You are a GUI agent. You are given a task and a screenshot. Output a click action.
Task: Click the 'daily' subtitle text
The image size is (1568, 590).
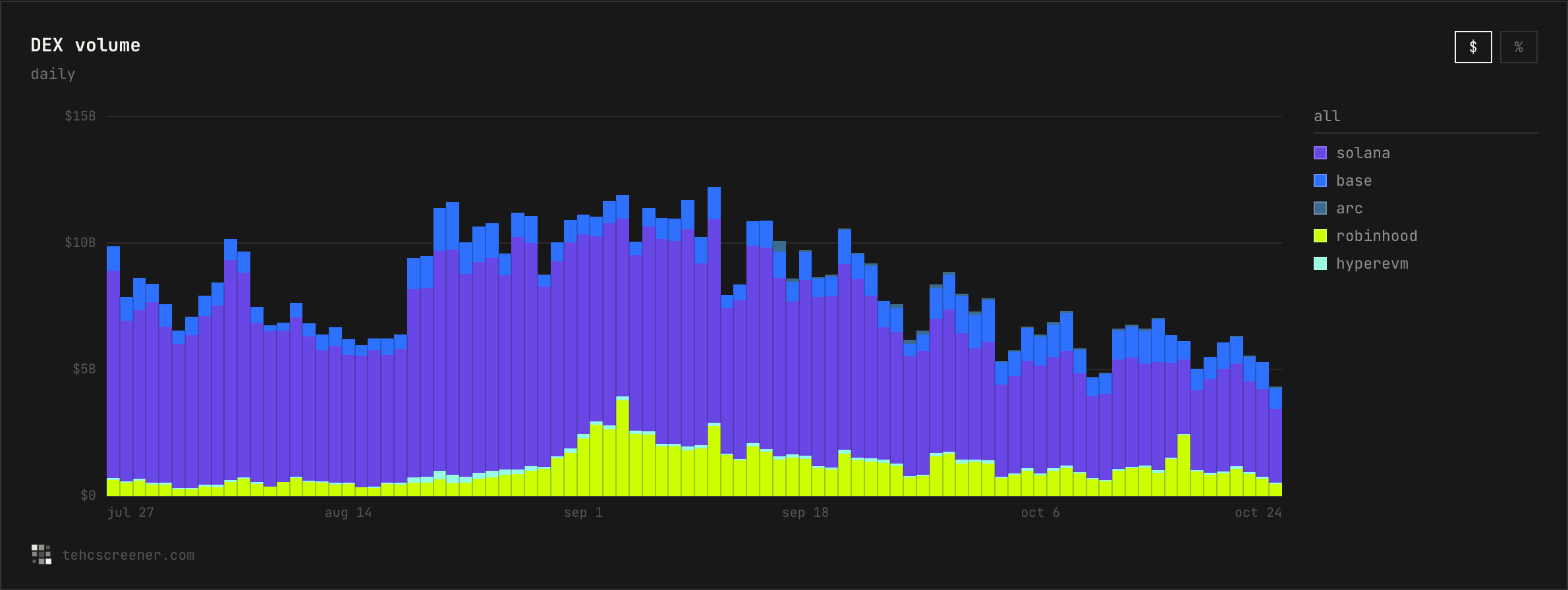click(53, 74)
